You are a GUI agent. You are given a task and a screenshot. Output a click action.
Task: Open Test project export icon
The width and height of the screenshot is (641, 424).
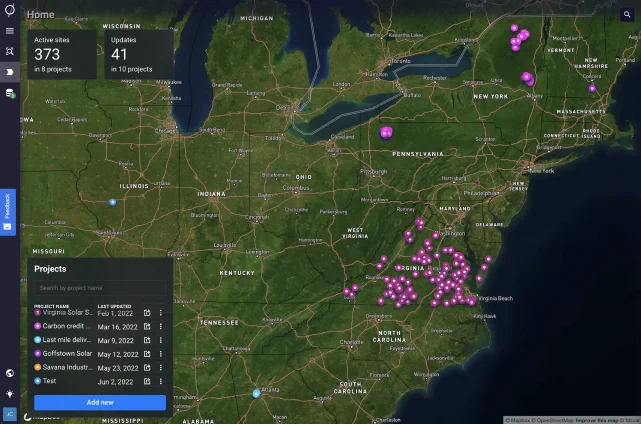pyautogui.click(x=147, y=381)
